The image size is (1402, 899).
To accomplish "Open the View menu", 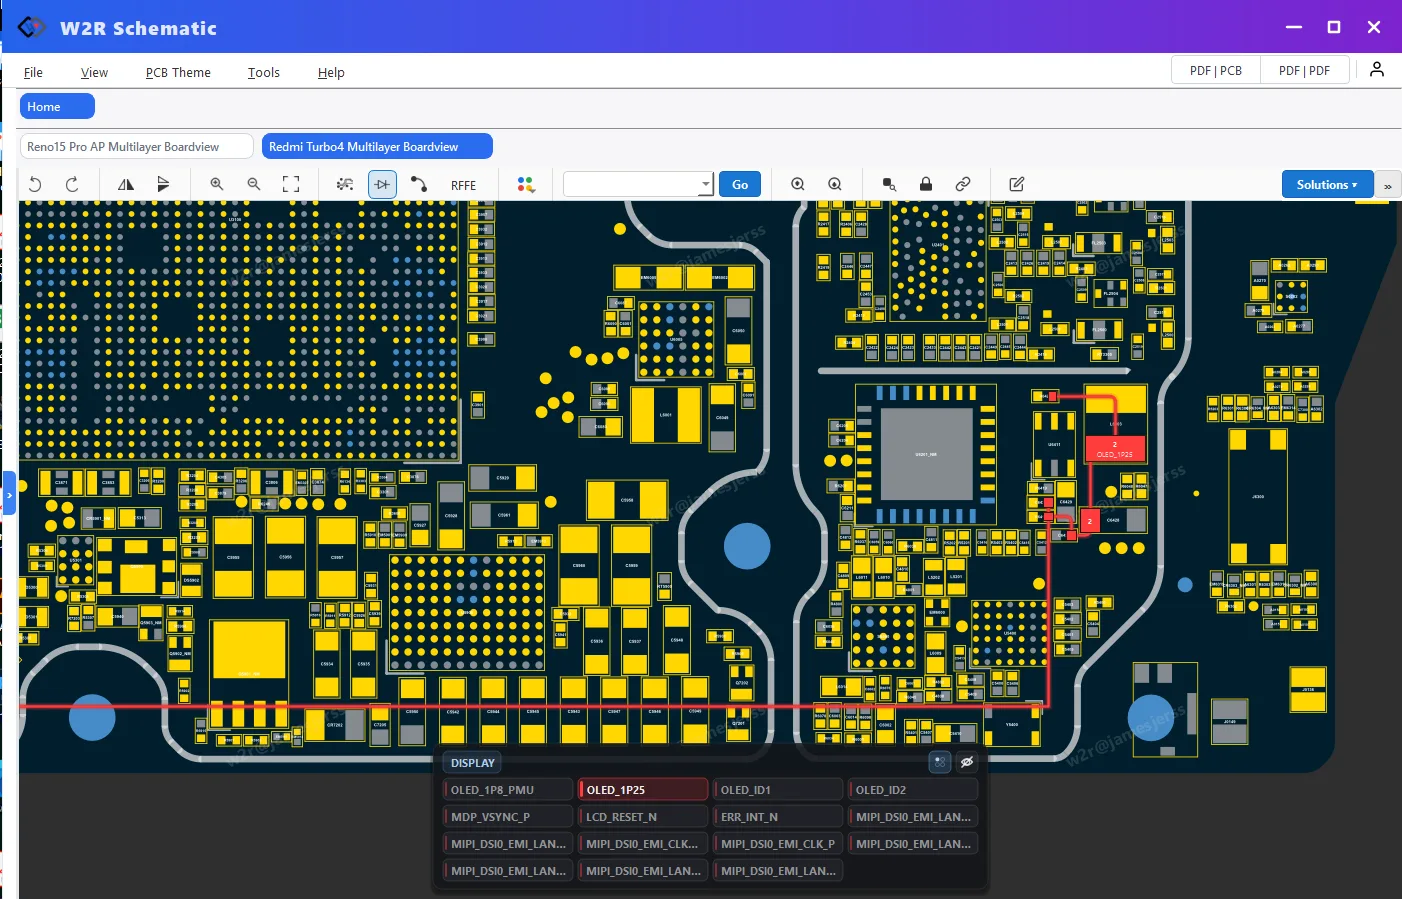I will (x=94, y=72).
